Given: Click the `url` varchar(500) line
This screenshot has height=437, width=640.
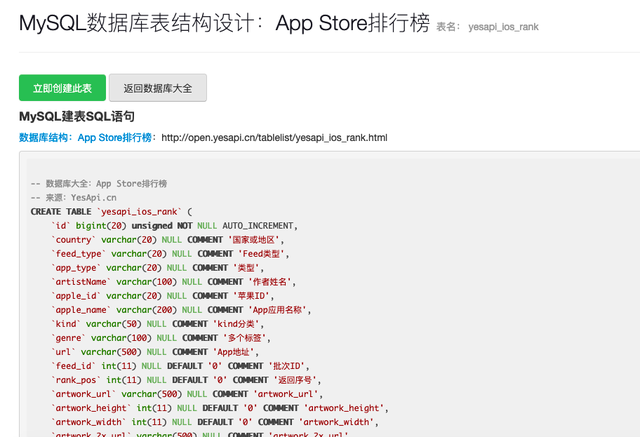Looking at the screenshot, I should (x=155, y=352).
